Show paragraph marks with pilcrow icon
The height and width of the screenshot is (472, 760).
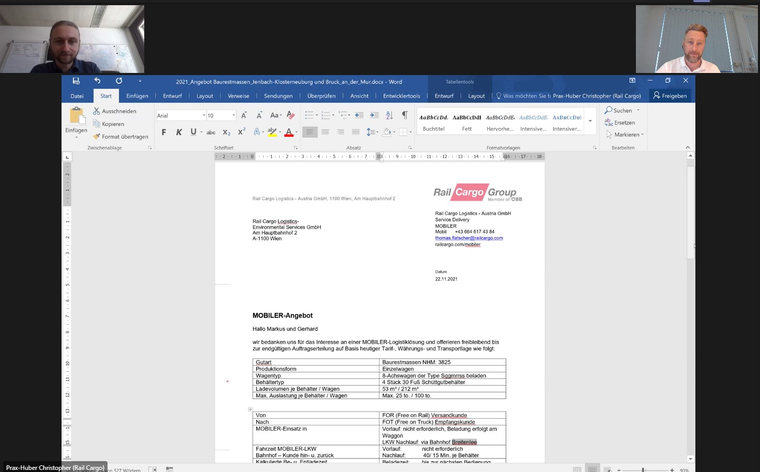[405, 115]
